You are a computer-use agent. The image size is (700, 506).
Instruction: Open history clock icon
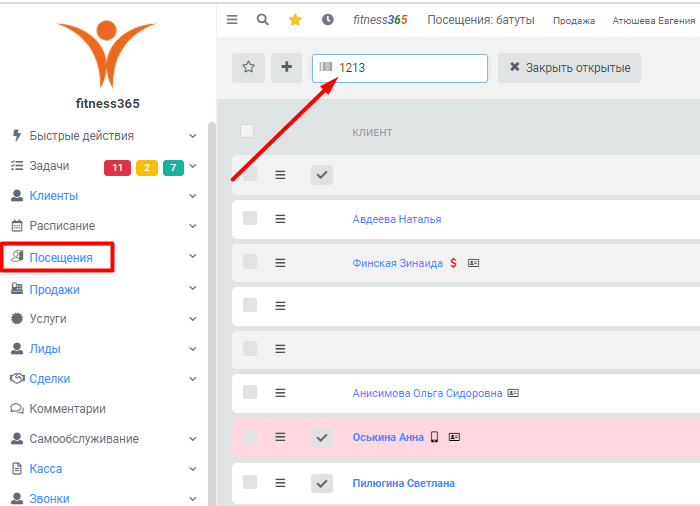tap(328, 20)
